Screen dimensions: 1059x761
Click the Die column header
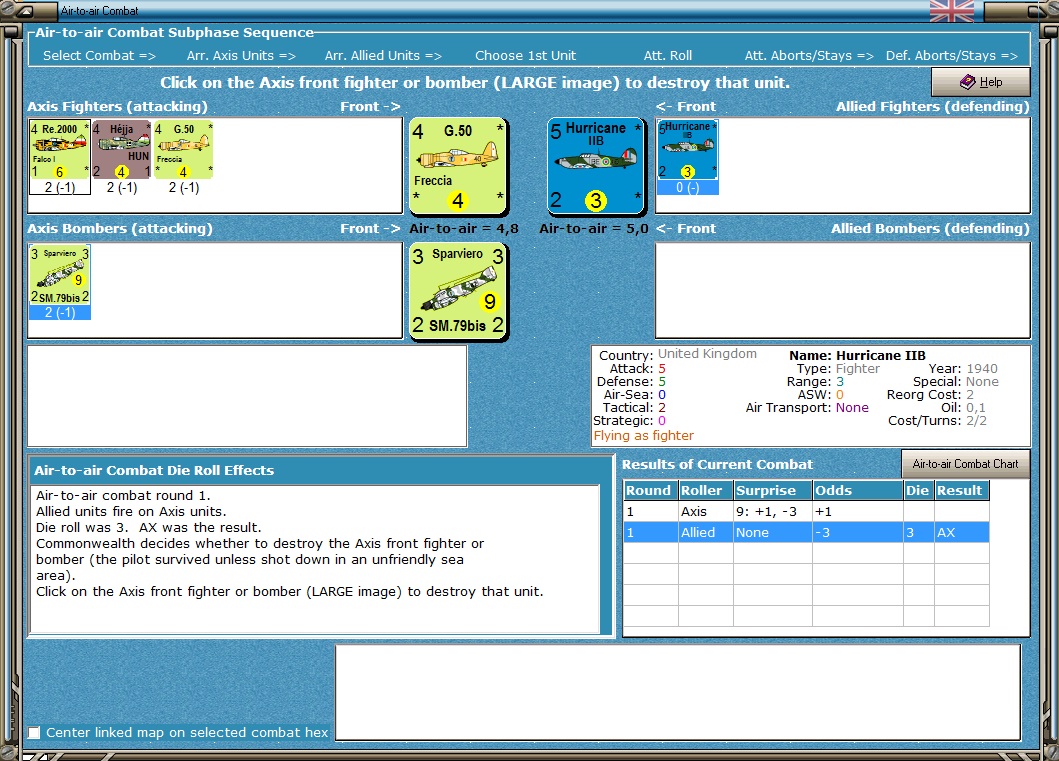tap(919, 490)
